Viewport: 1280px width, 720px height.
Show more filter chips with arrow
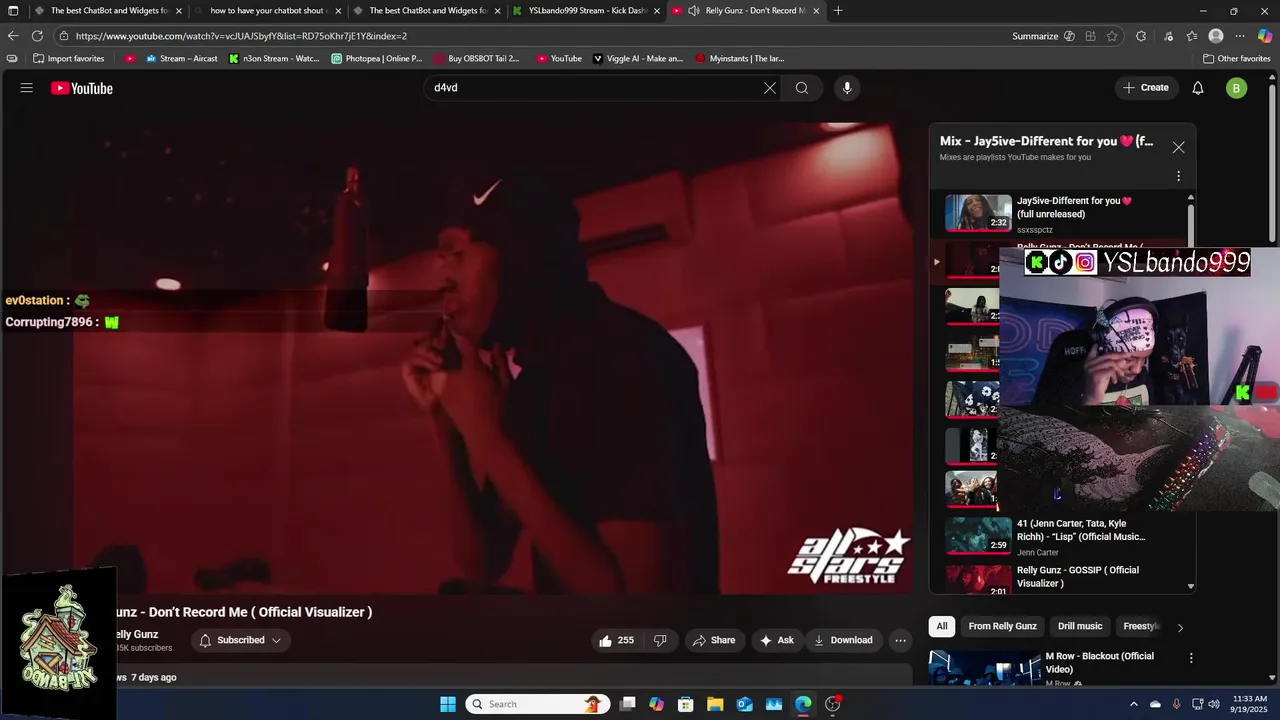tap(1180, 627)
